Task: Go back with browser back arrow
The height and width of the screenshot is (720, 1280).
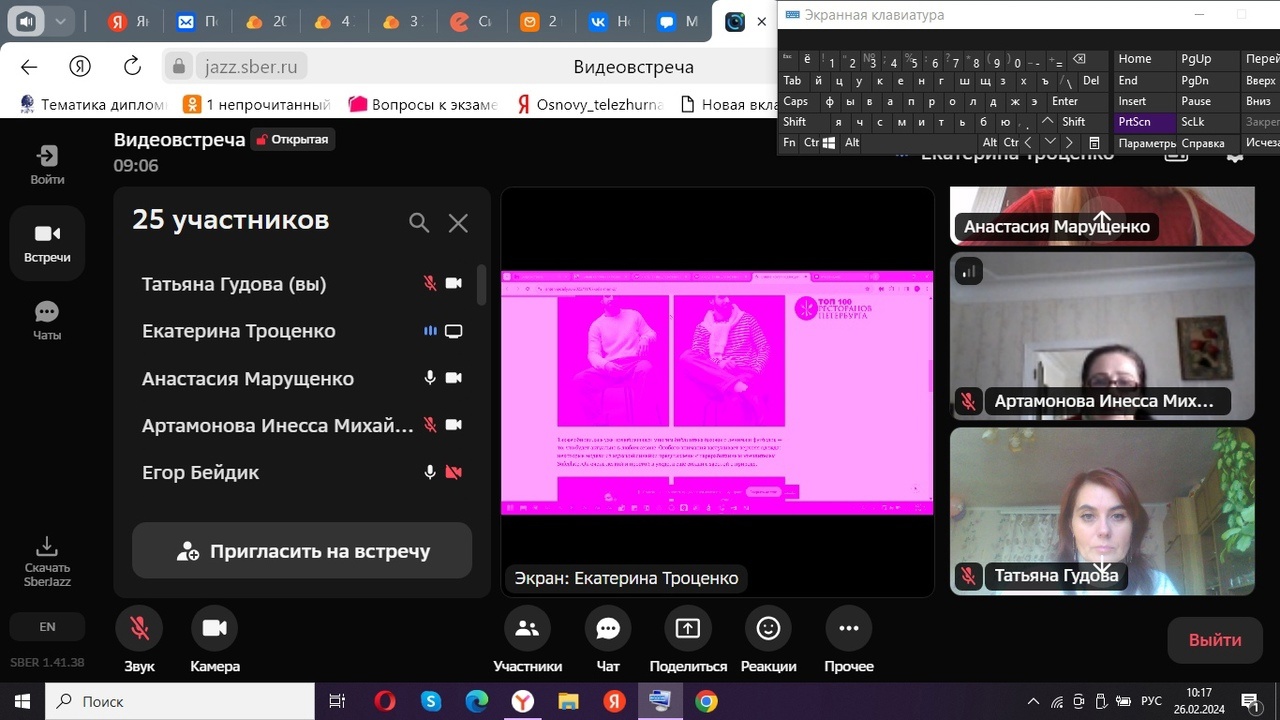Action: [29, 67]
